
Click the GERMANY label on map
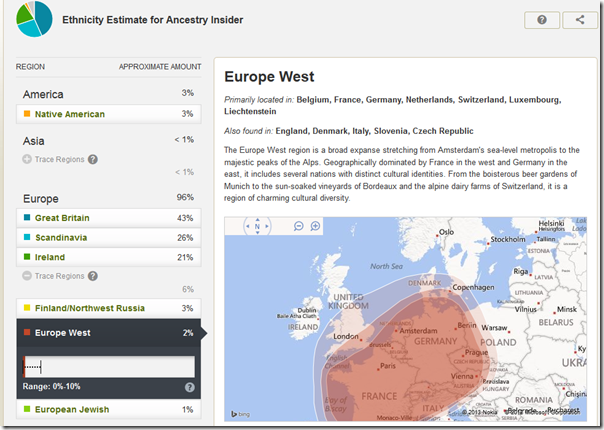(436, 341)
